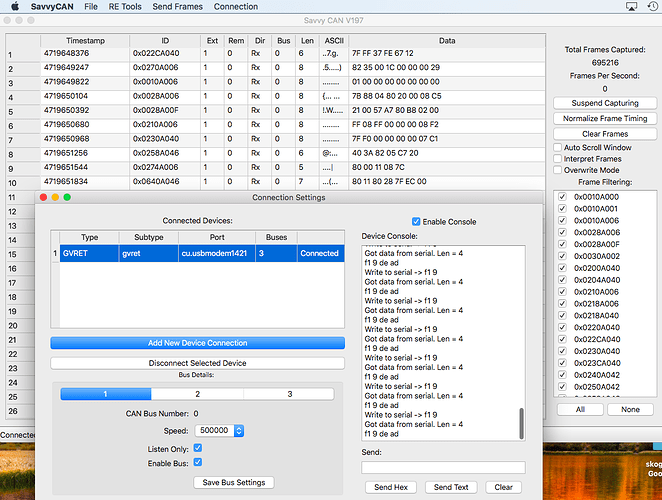Open the Apple menu
Screen dimensions: 662x500
pos(15,6)
